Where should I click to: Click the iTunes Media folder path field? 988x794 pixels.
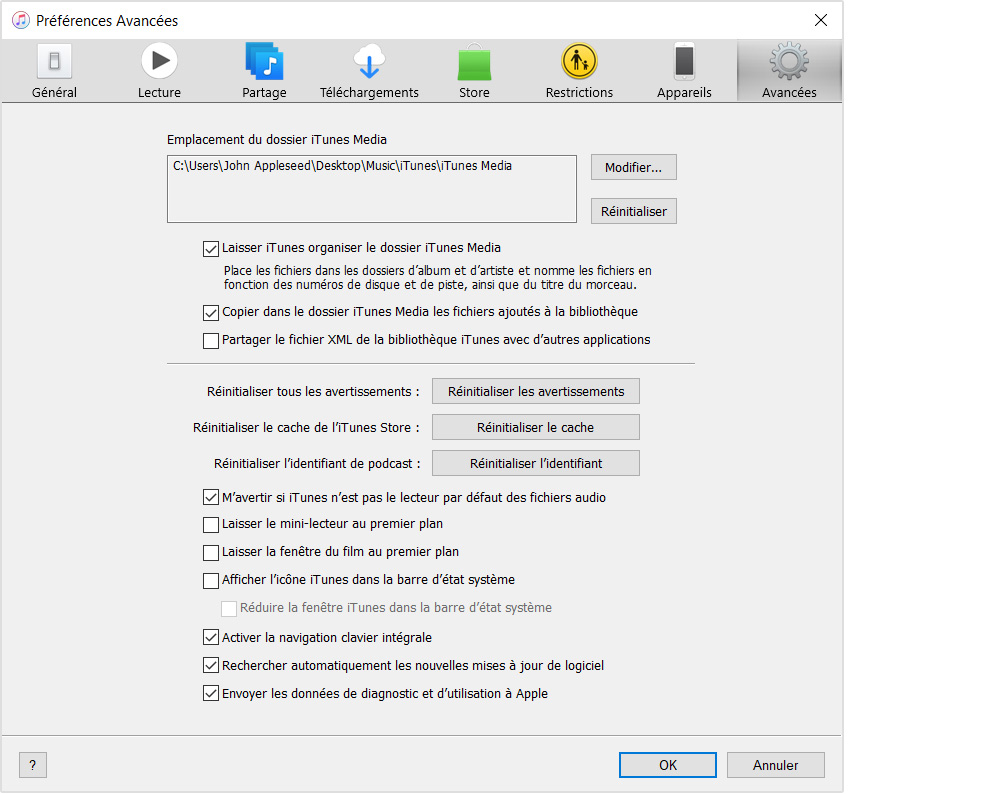click(371, 188)
